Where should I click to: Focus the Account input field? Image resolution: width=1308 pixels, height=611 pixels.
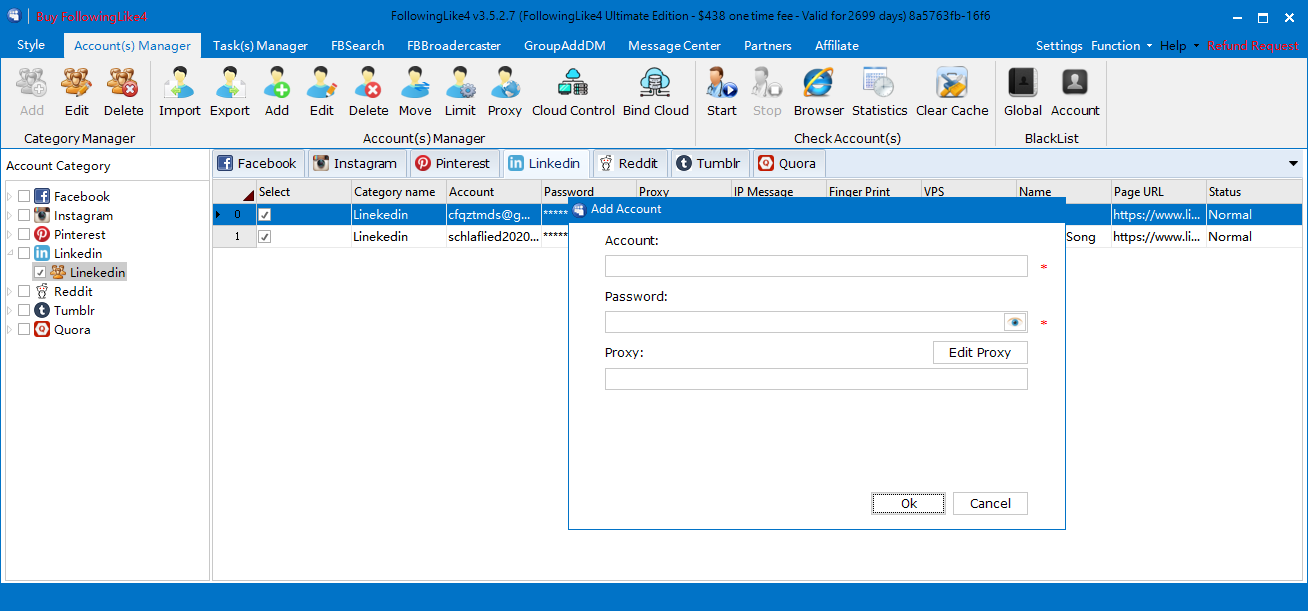coord(816,266)
